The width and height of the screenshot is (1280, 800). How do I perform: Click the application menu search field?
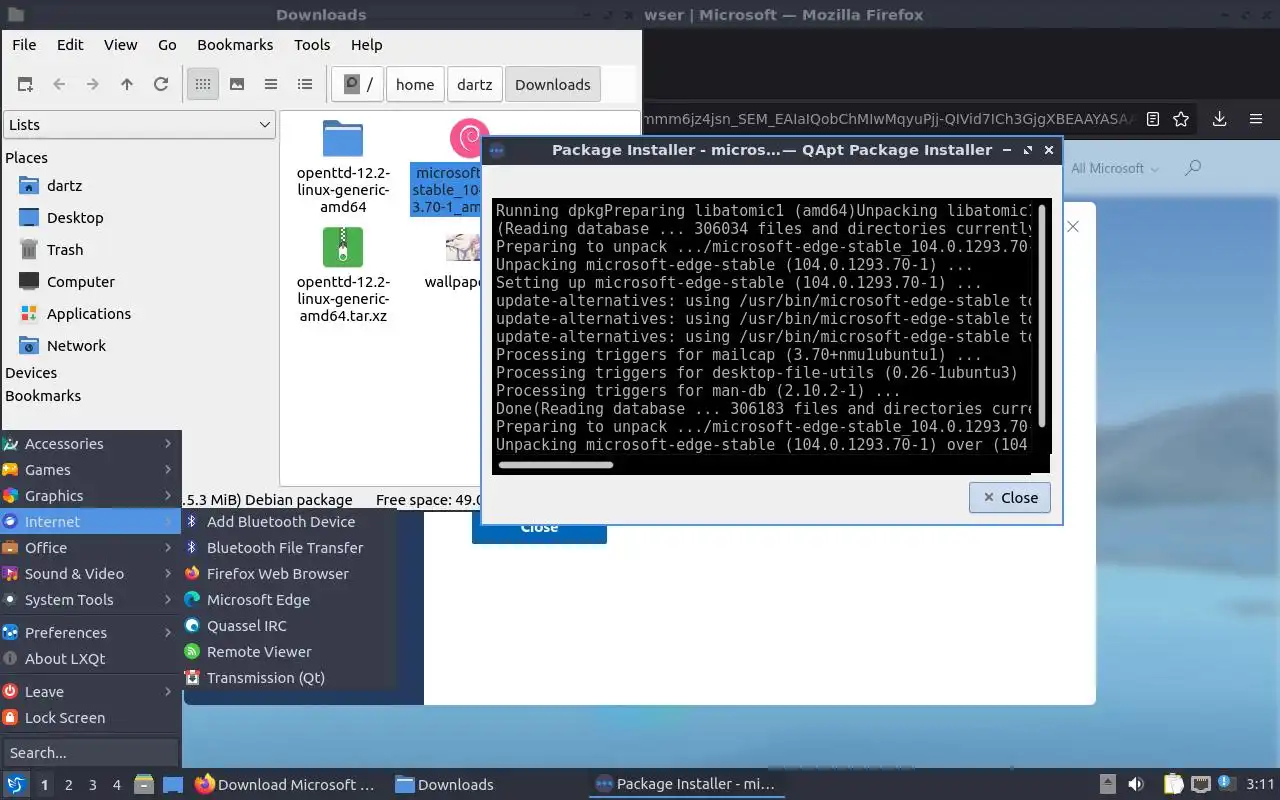[x=90, y=752]
